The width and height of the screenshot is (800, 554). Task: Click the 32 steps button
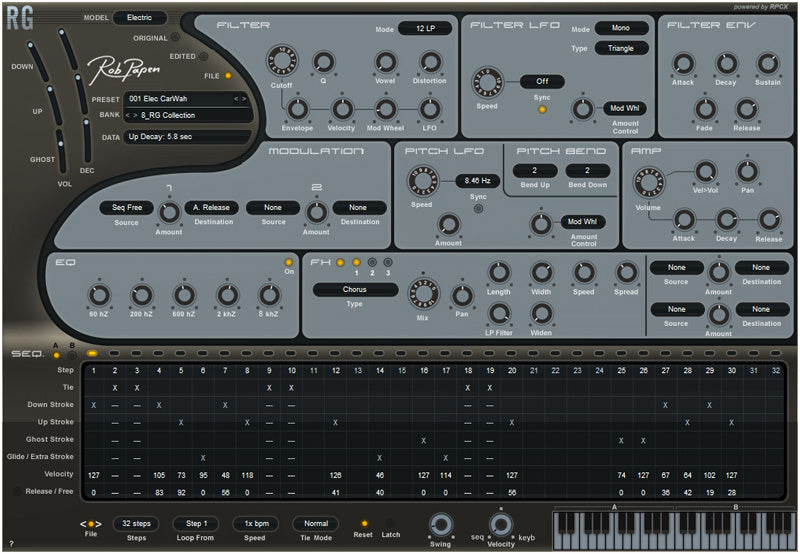[135, 523]
